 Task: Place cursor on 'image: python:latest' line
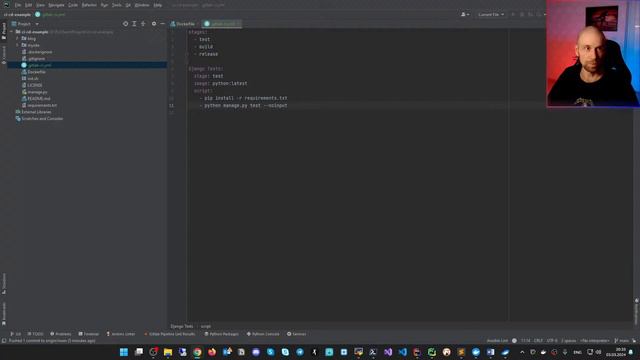click(220, 83)
